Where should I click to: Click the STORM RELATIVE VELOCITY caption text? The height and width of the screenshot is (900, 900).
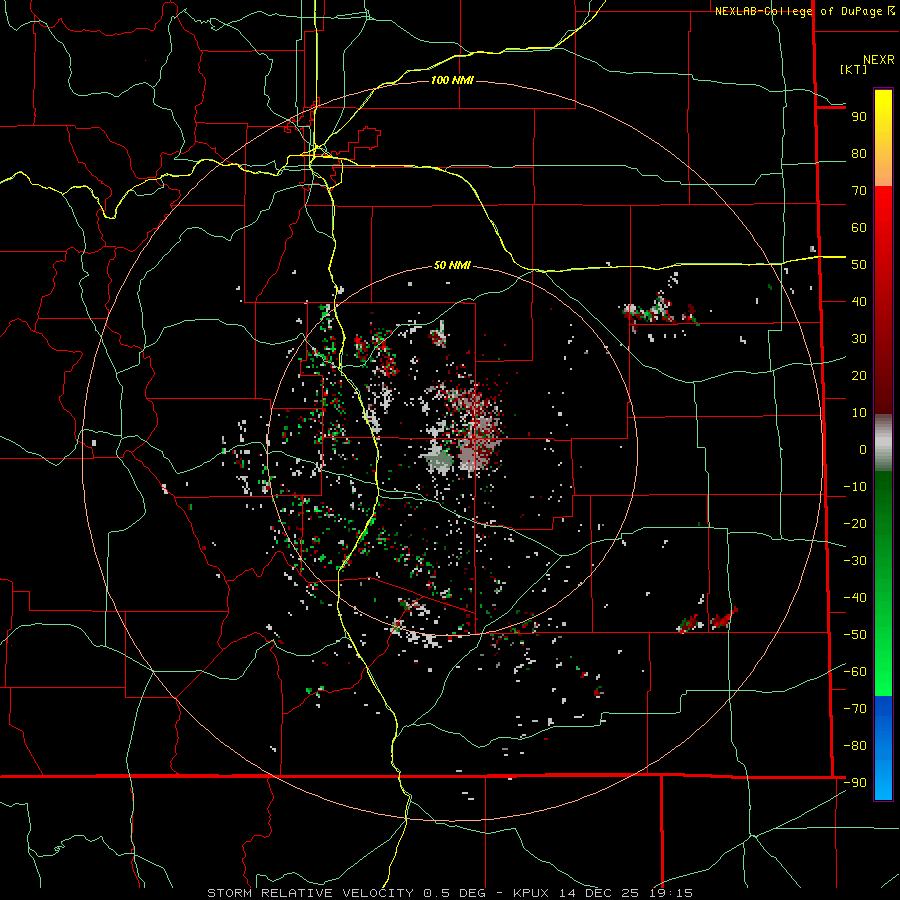310,893
